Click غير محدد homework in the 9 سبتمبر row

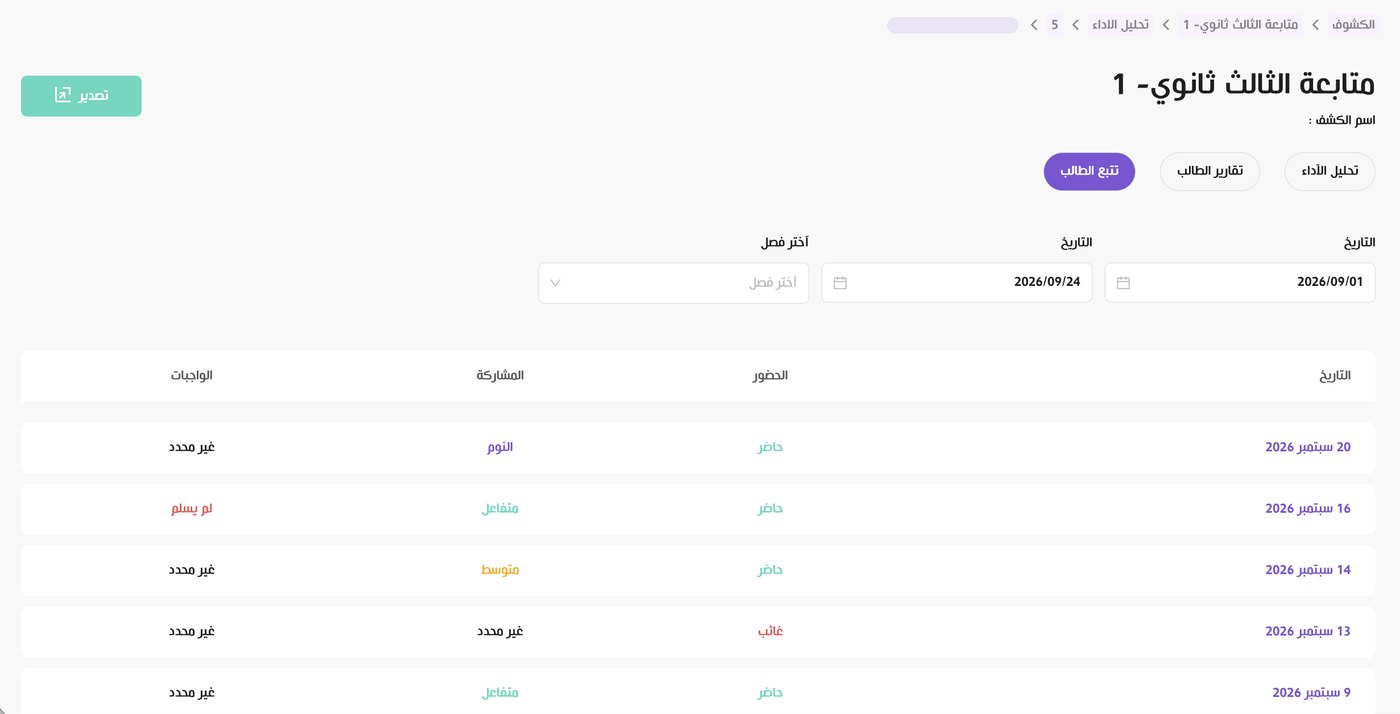191,693
